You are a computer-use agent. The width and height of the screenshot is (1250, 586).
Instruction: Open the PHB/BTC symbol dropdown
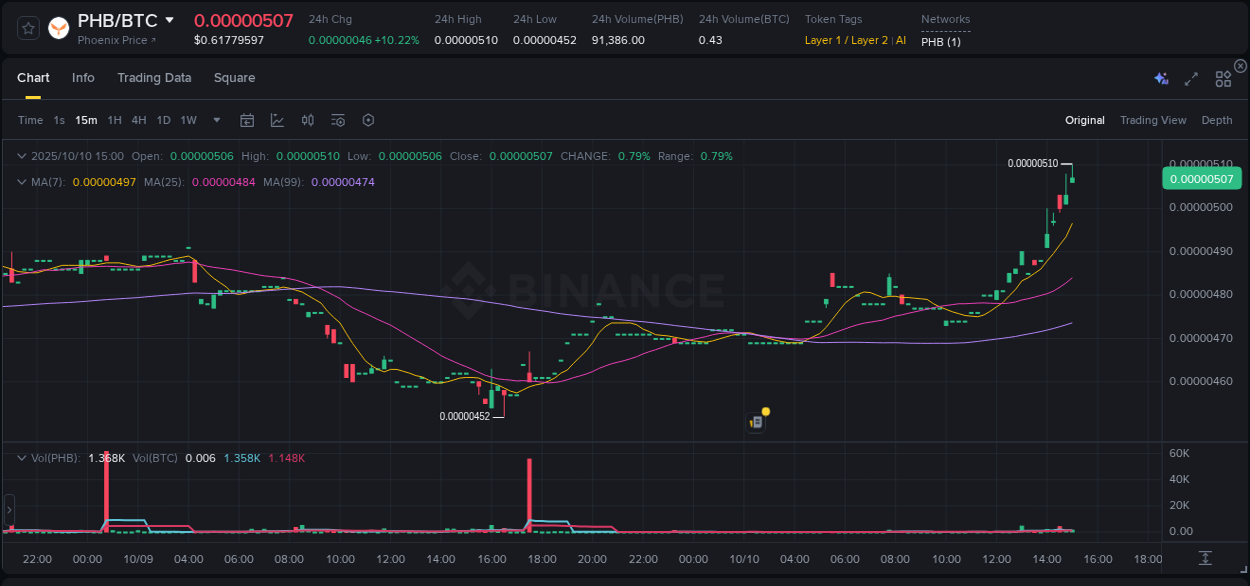tap(168, 19)
